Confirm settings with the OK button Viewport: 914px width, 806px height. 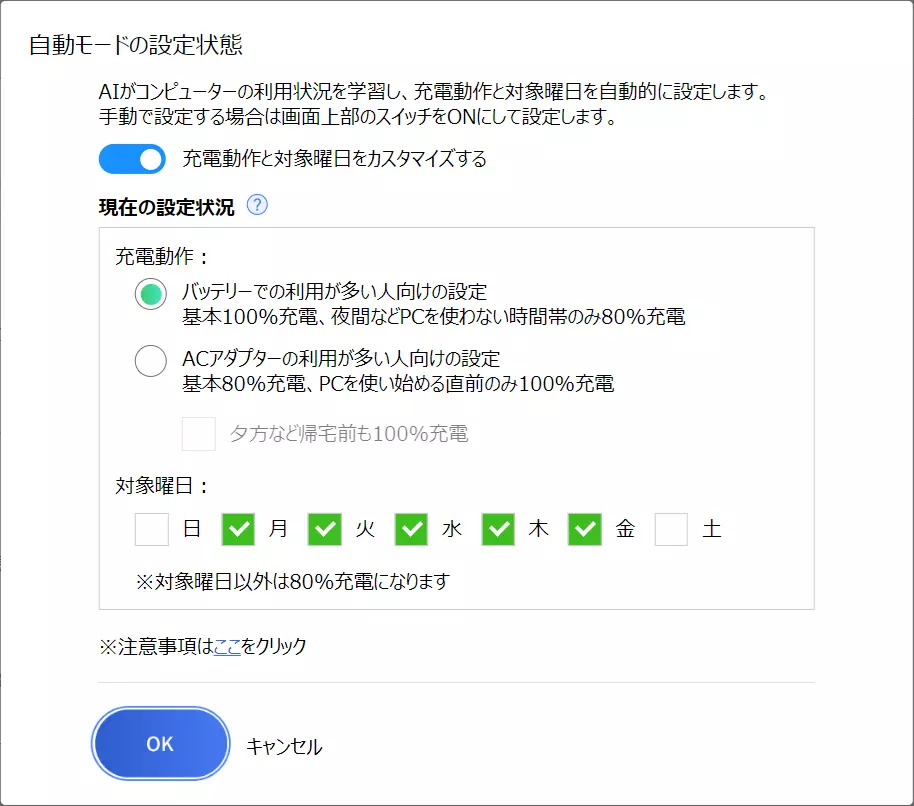point(161,744)
